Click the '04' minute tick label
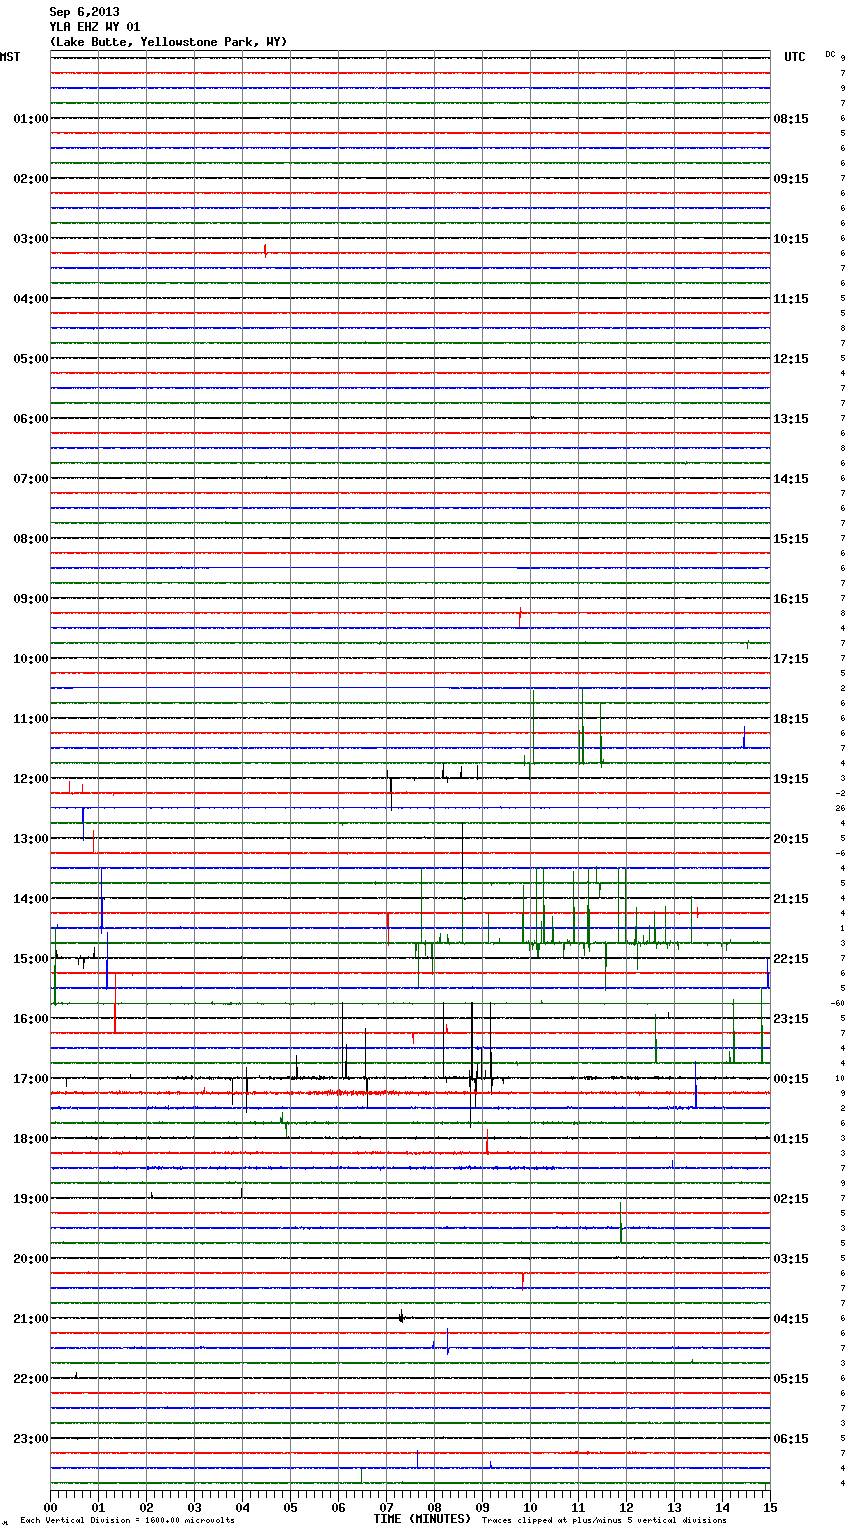850x1534 pixels. tap(242, 1507)
